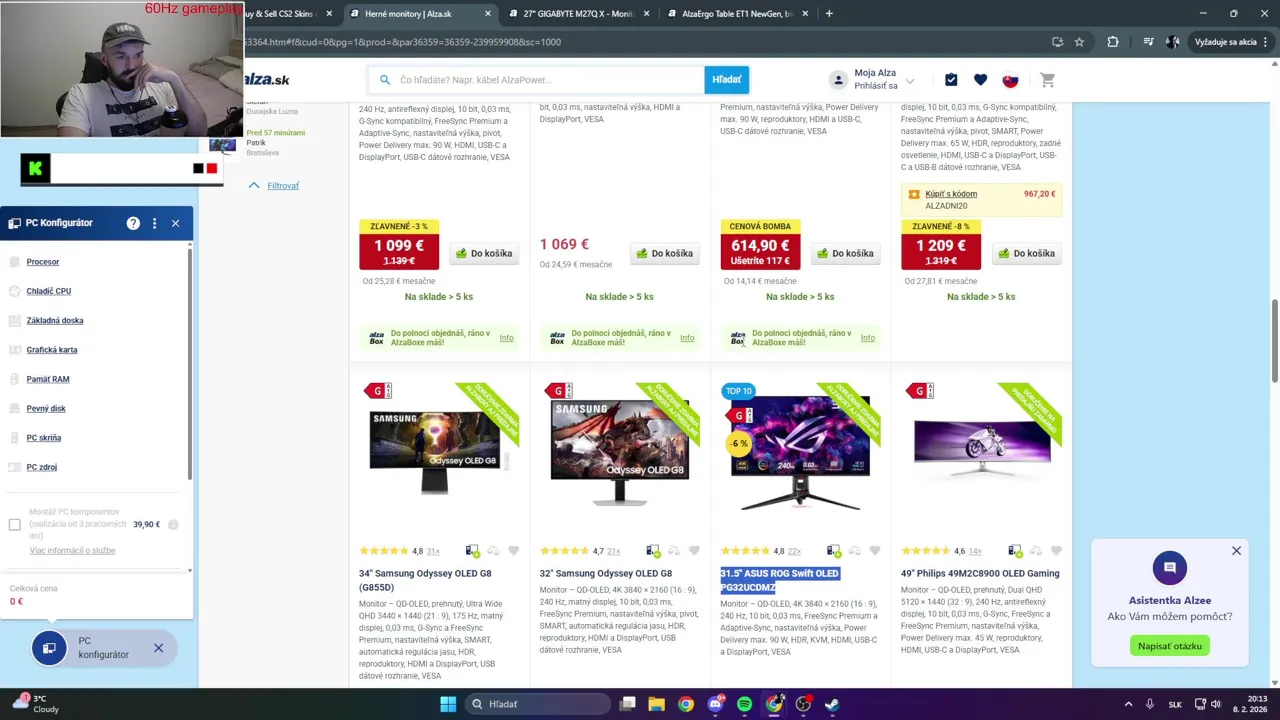Open the Filtrovať link
1280x720 pixels.
pos(283,185)
